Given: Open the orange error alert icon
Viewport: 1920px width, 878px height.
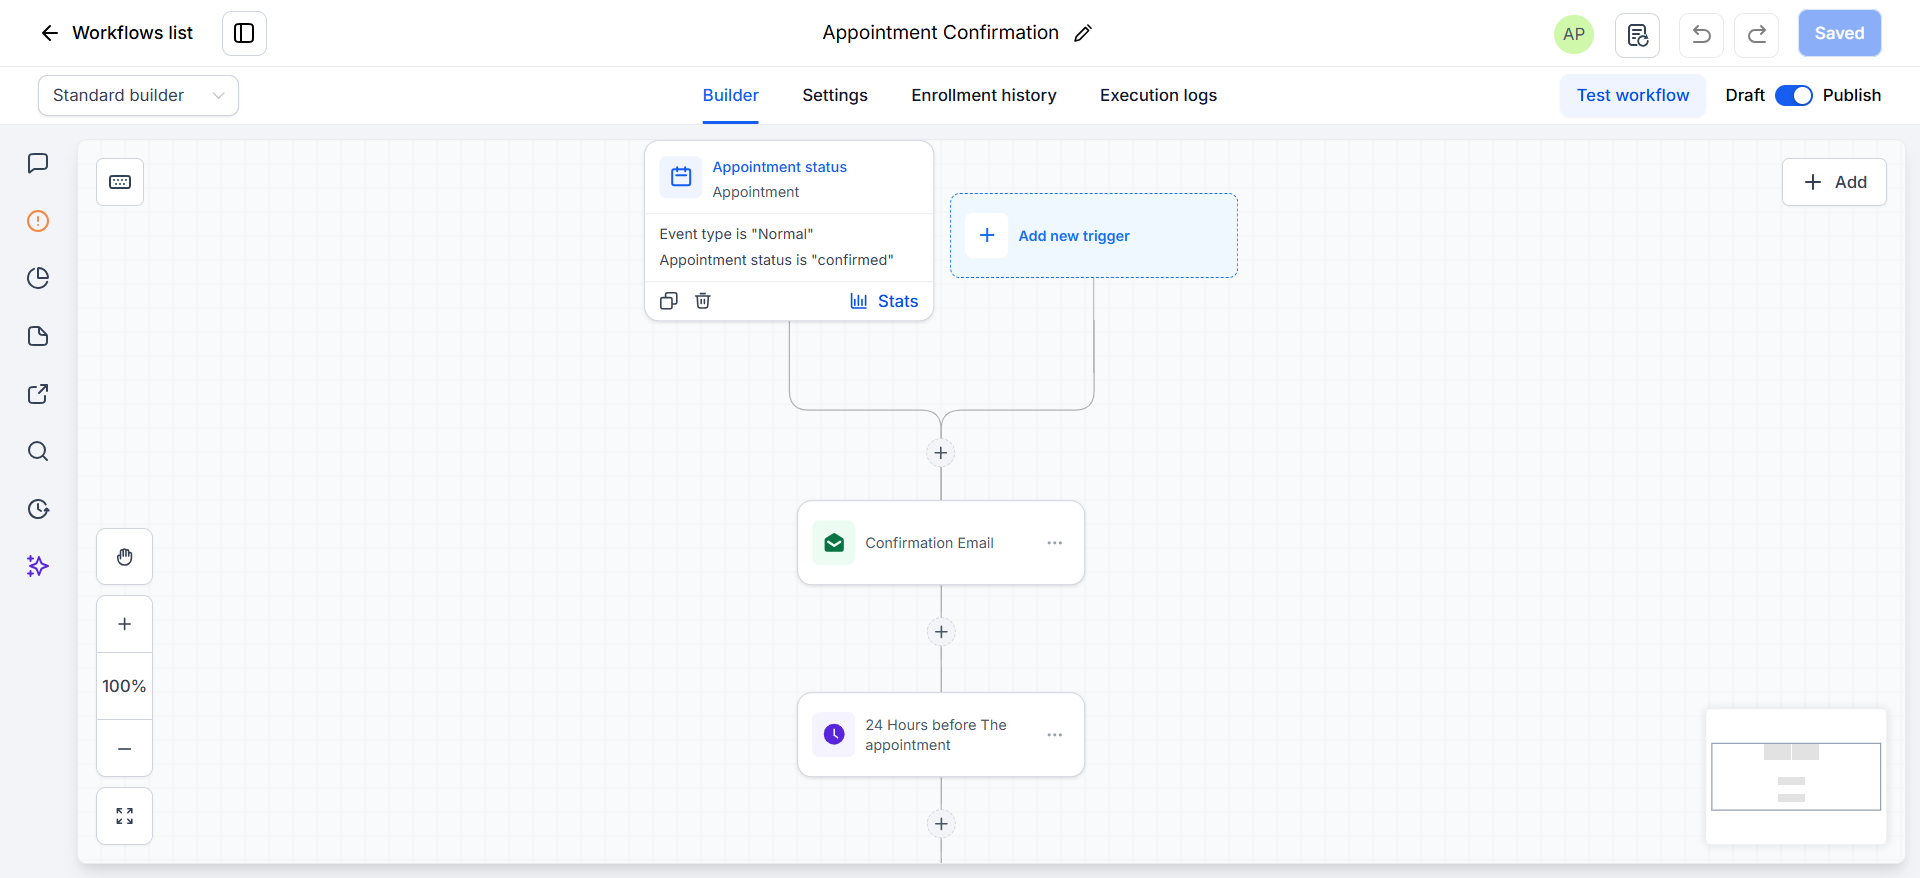Looking at the screenshot, I should [38, 221].
